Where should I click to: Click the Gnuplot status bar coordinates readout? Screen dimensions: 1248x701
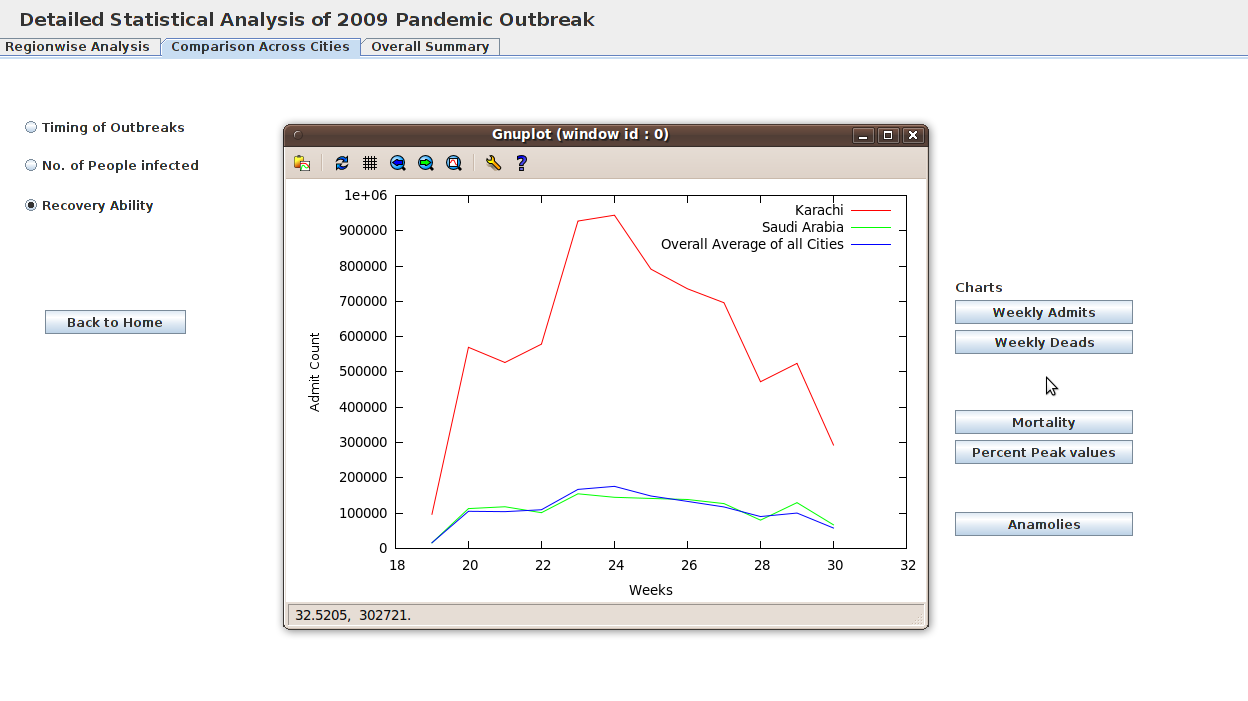click(x=353, y=615)
